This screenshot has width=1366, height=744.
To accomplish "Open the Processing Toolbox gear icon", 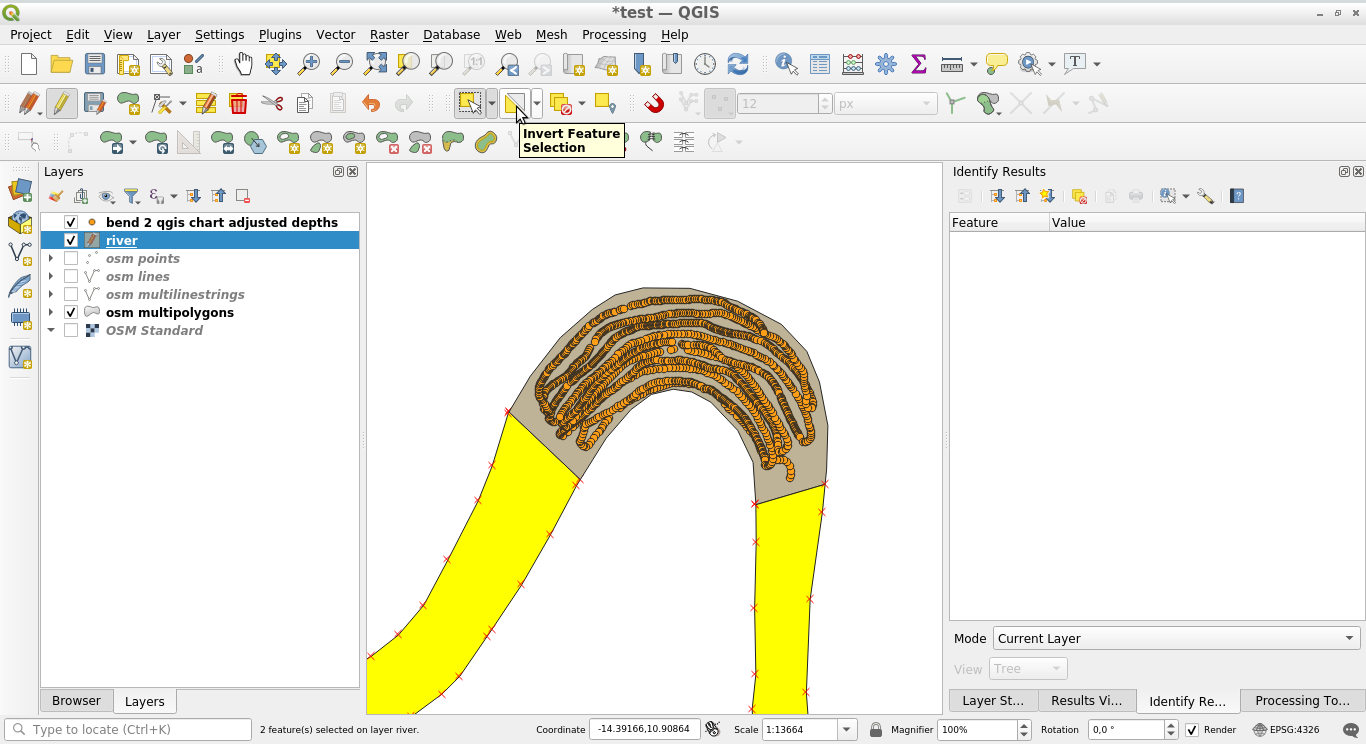I will coord(886,64).
